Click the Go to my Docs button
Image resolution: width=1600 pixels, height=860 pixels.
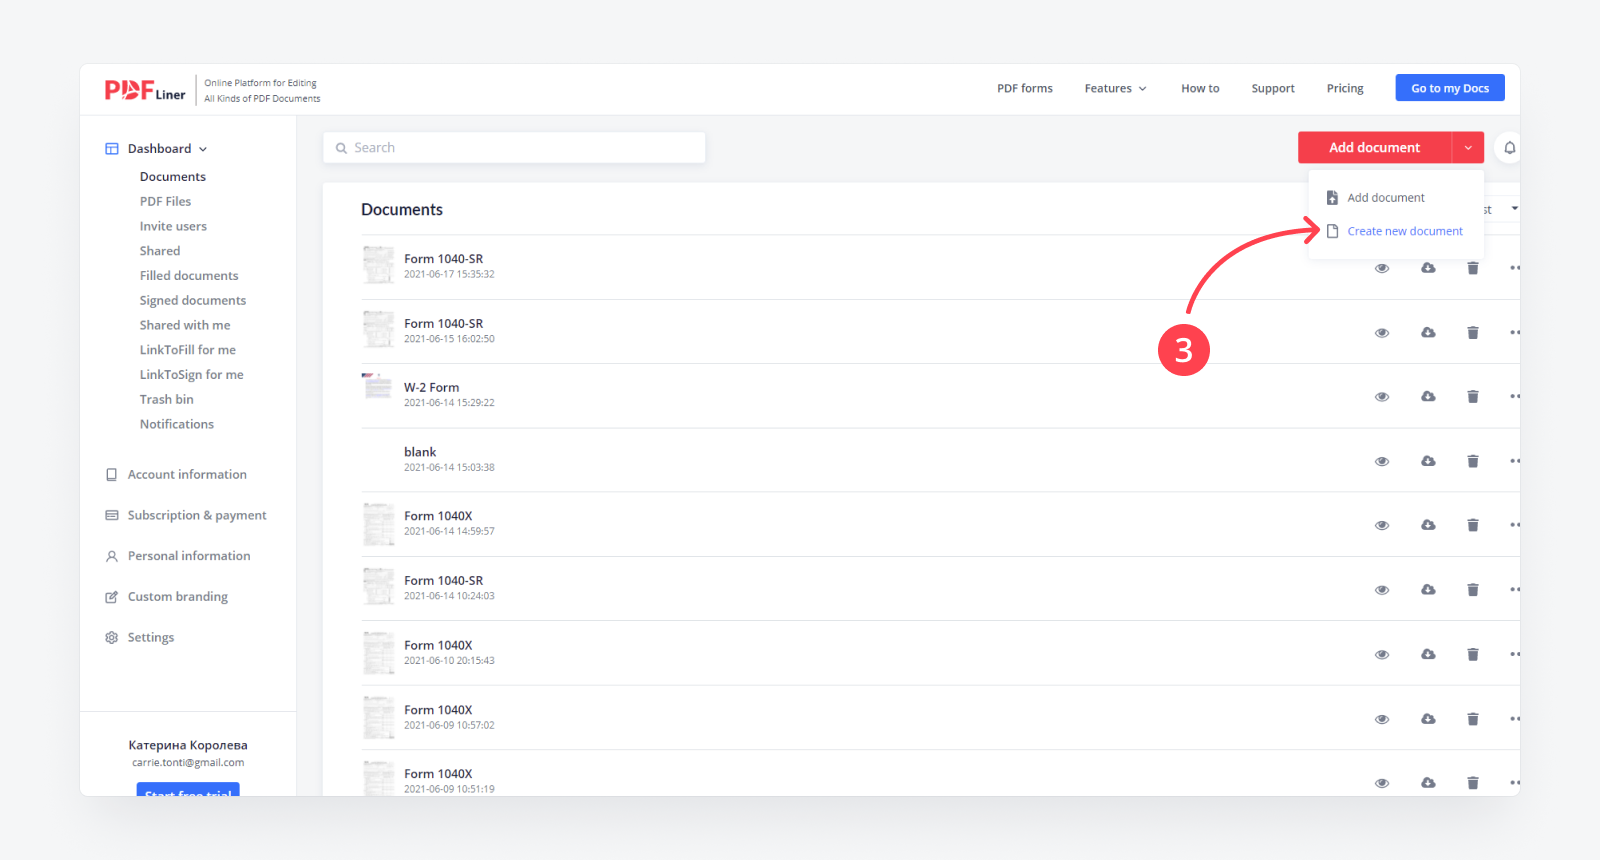coord(1449,89)
